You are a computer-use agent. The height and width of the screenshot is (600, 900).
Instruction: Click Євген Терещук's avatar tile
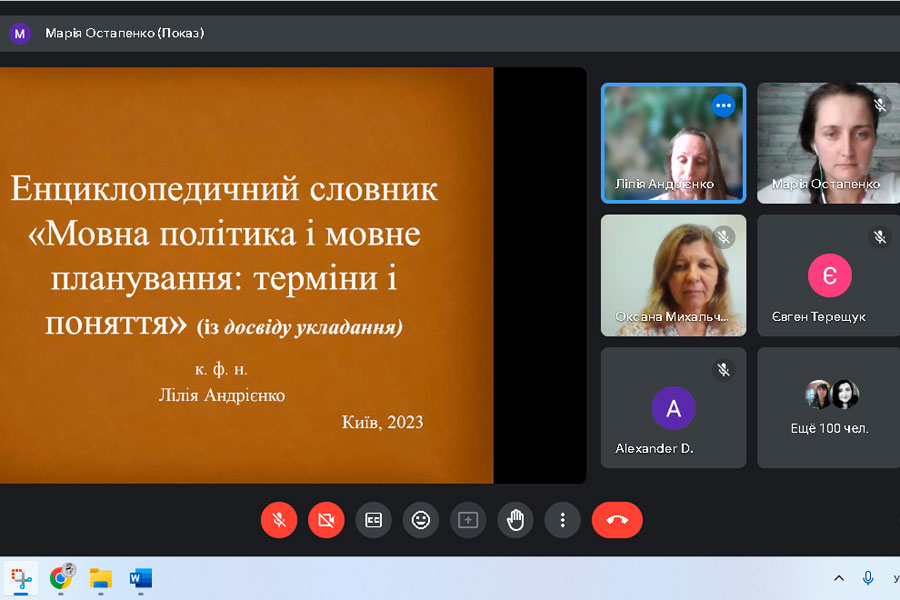[x=828, y=275]
